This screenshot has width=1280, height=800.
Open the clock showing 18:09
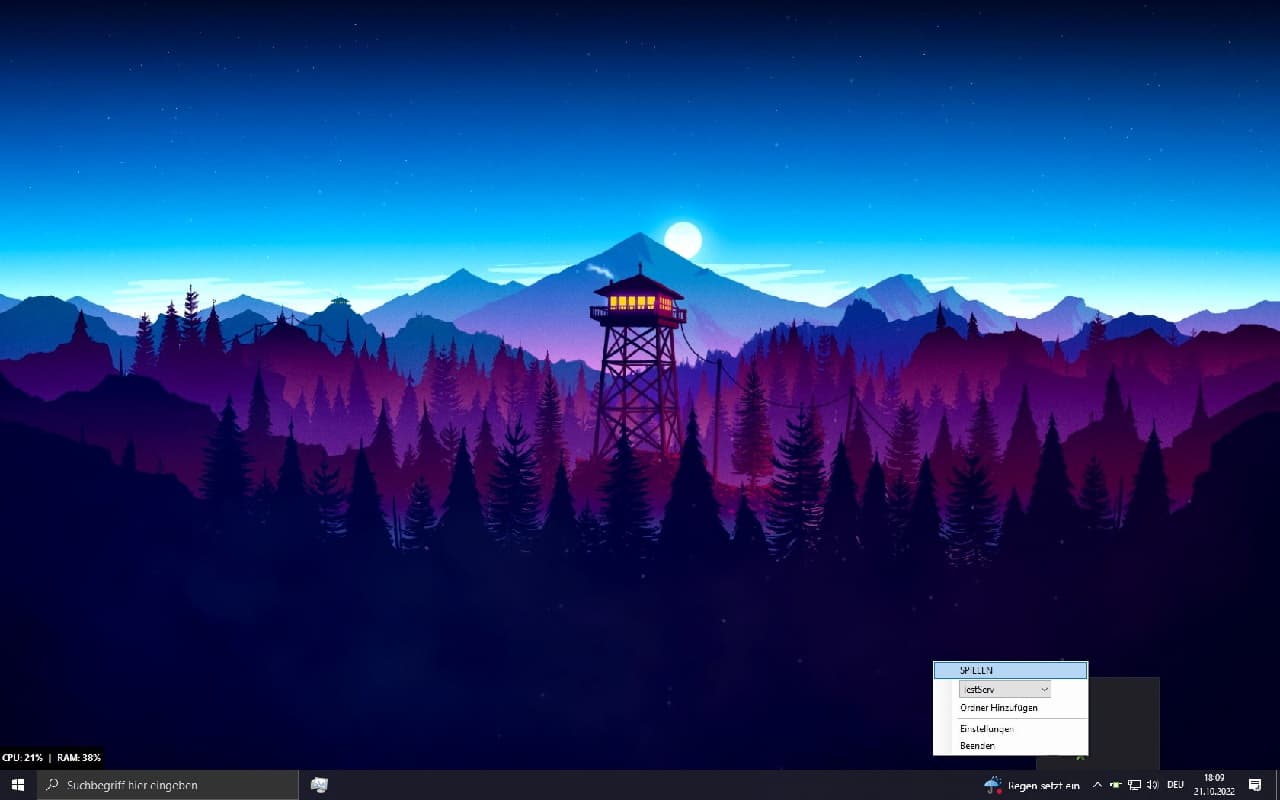point(1214,784)
